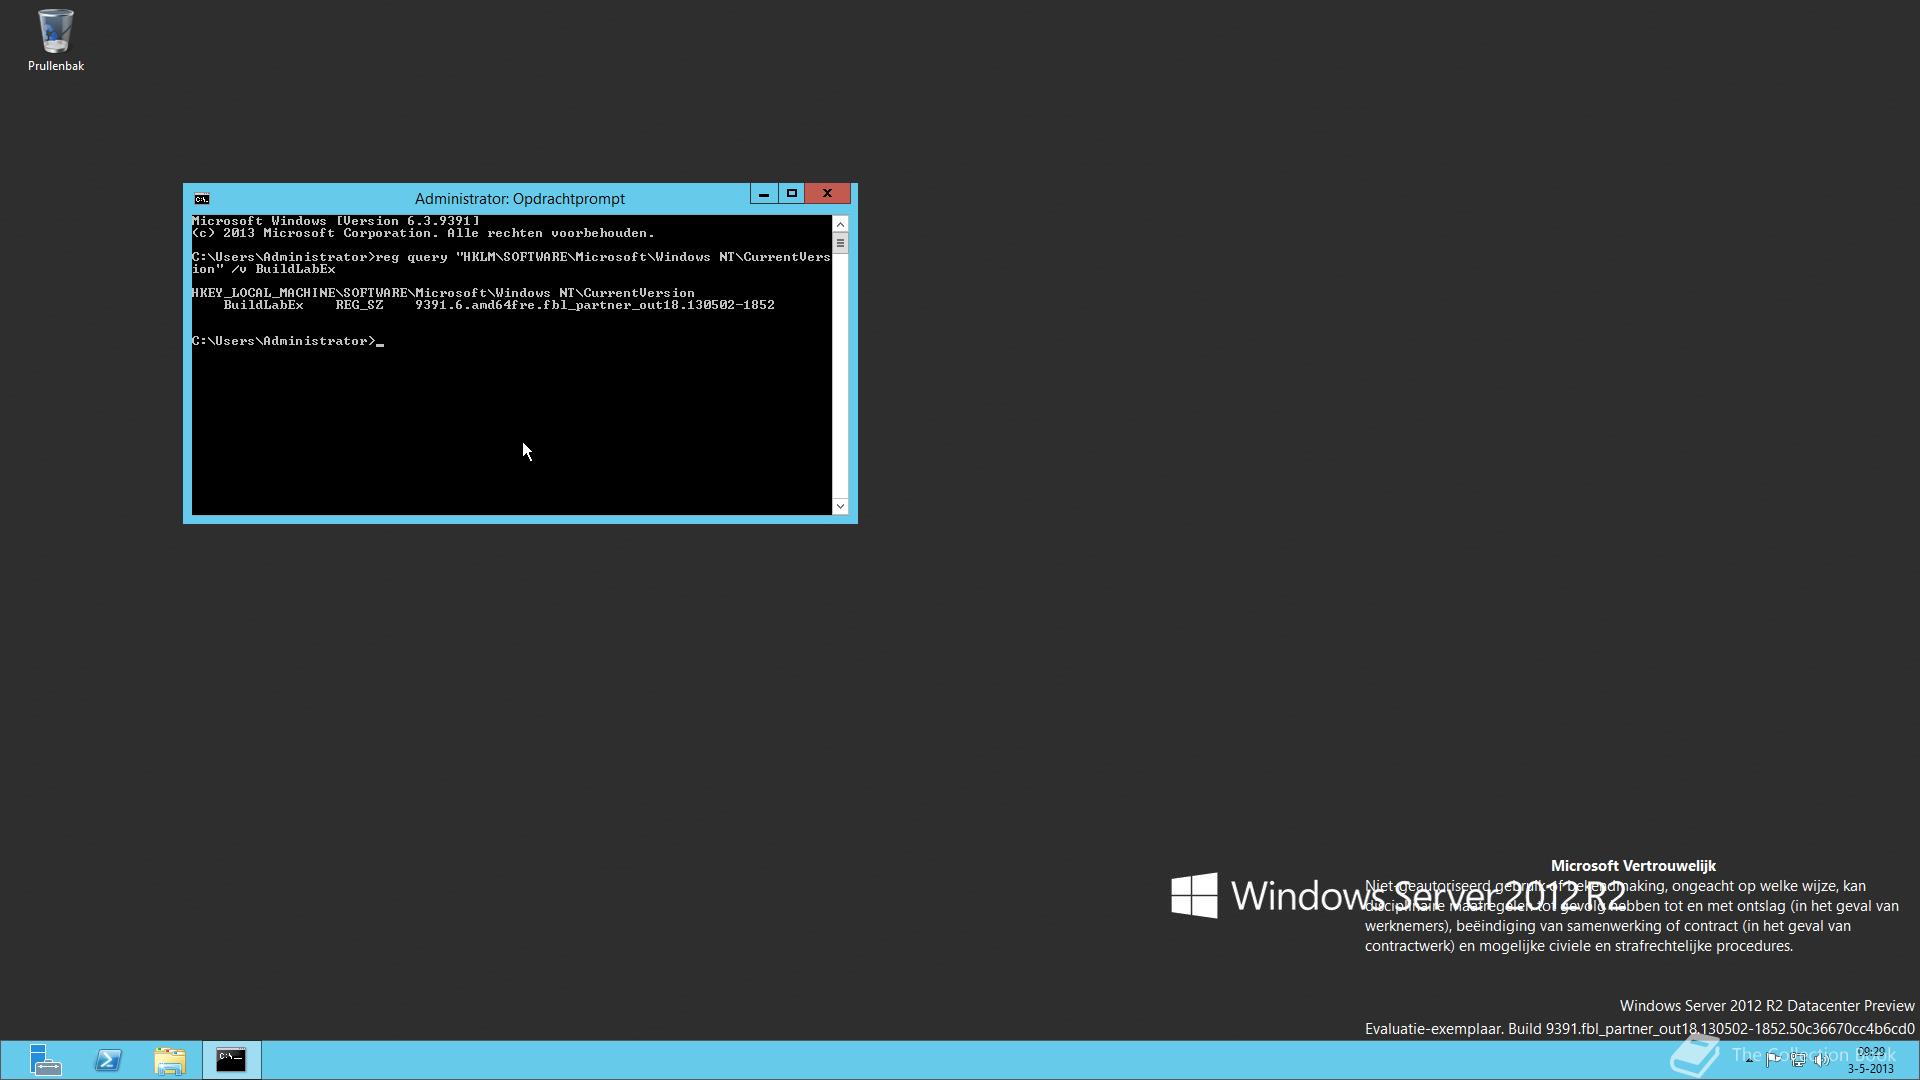This screenshot has height=1080, width=1920.
Task: Click the 'Administrator: Opdrachtprompt' window title
Action: click(520, 199)
